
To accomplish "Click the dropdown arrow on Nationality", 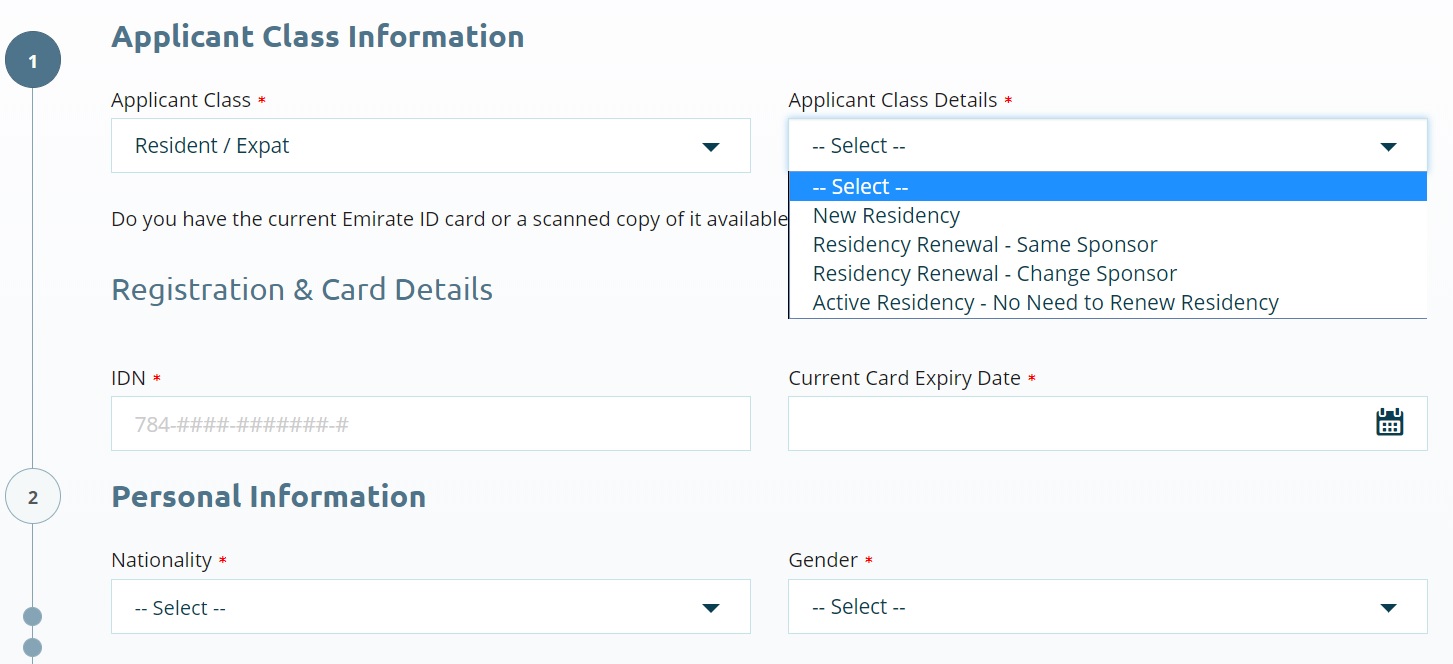I will [710, 607].
